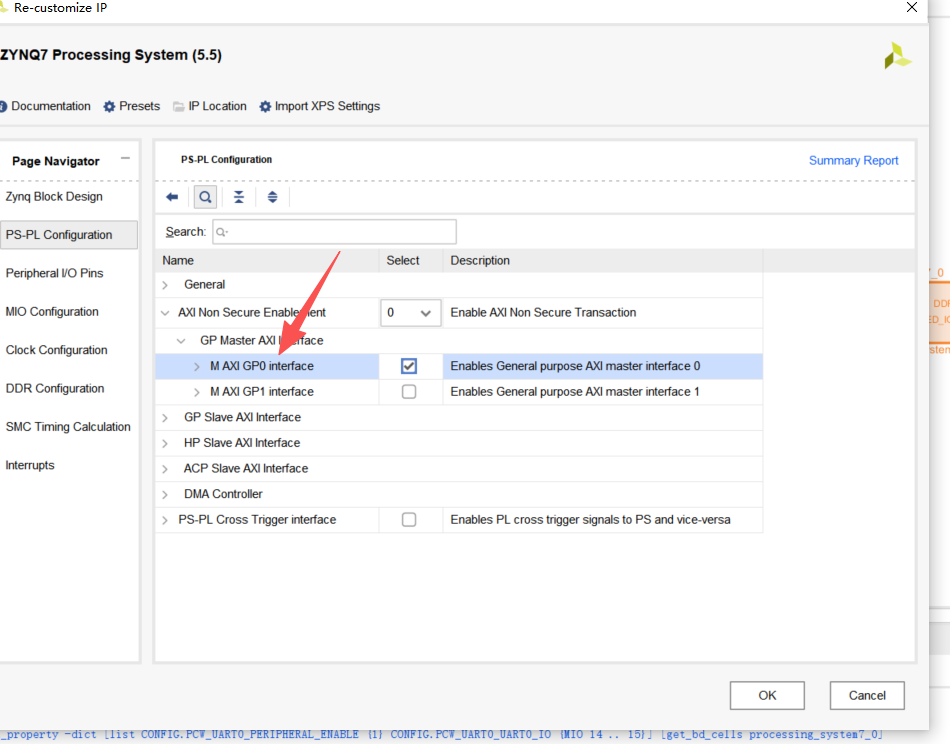The height and width of the screenshot is (744, 950).
Task: Click the Presets label
Action: click(x=139, y=107)
